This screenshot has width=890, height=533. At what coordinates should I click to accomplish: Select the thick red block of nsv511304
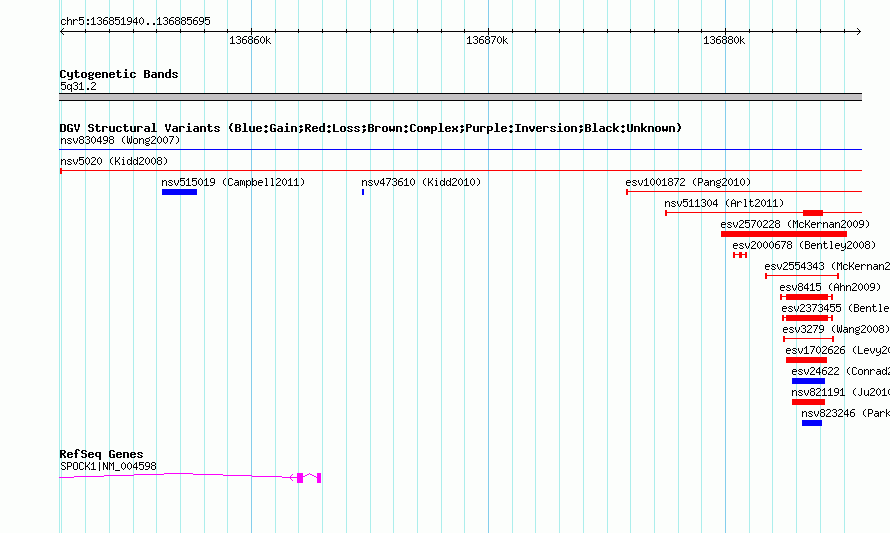[813, 213]
